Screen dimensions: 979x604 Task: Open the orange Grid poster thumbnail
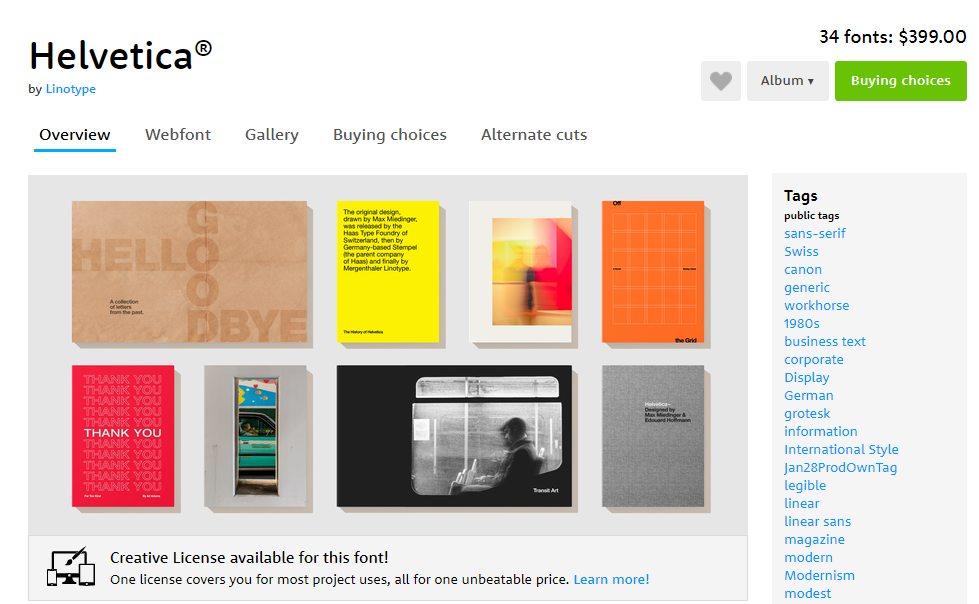(x=653, y=272)
